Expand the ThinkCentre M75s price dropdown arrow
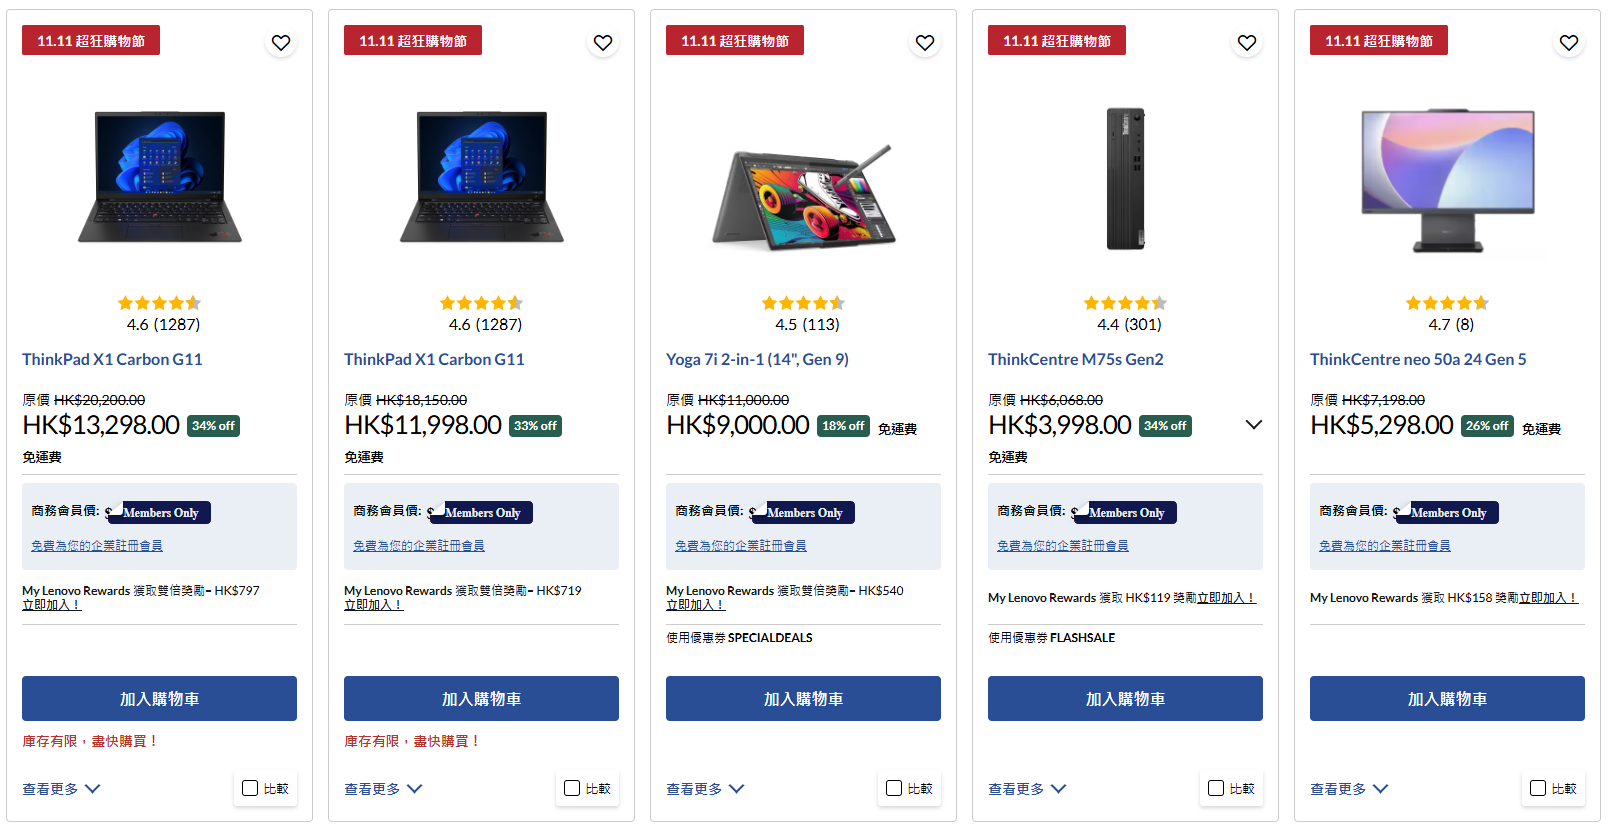 point(1255,425)
